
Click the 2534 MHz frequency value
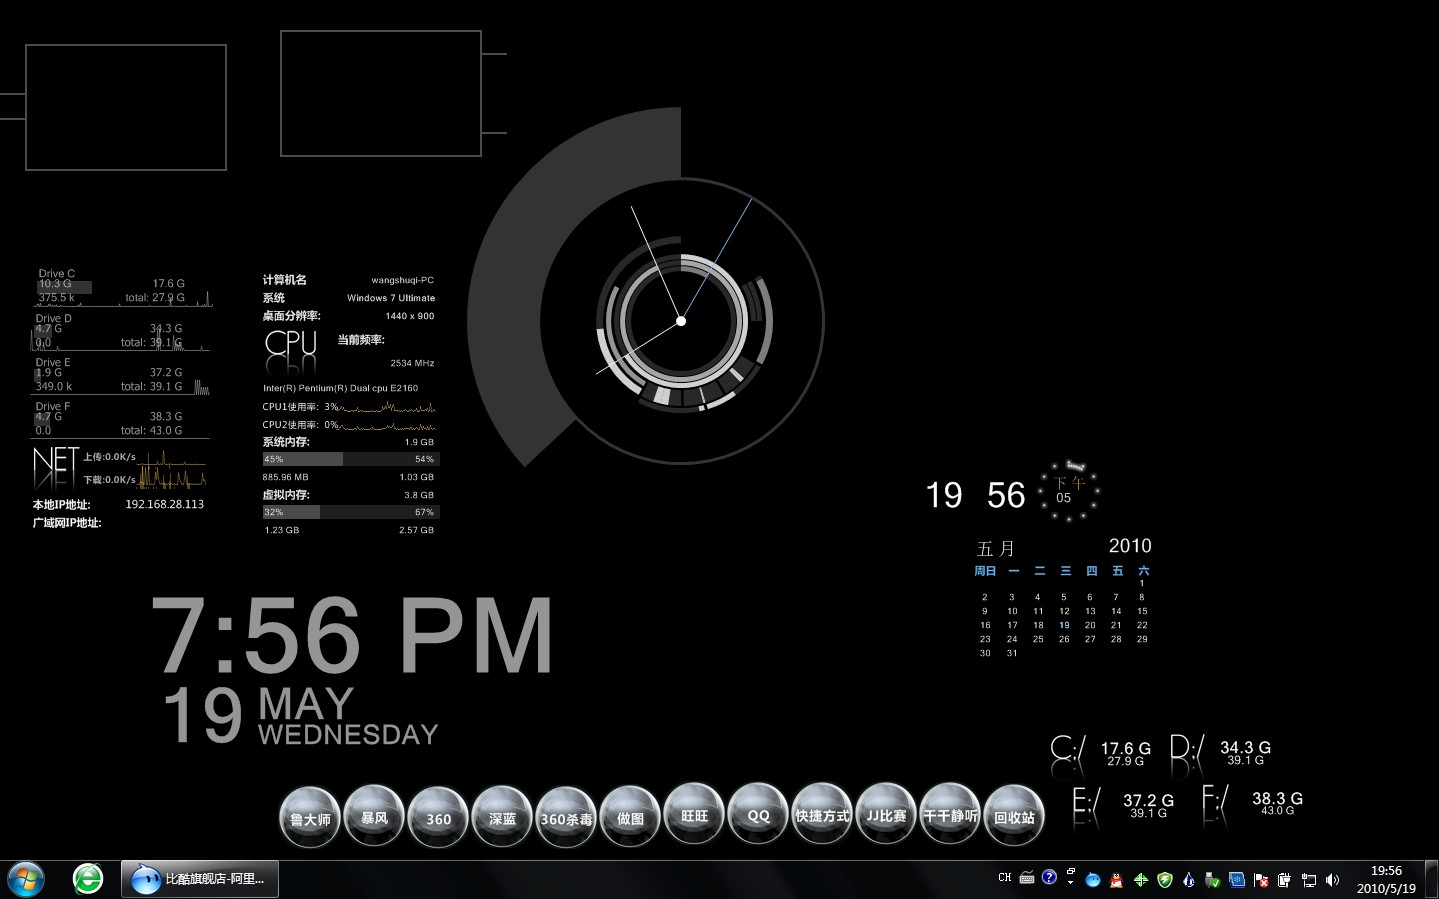click(x=412, y=363)
